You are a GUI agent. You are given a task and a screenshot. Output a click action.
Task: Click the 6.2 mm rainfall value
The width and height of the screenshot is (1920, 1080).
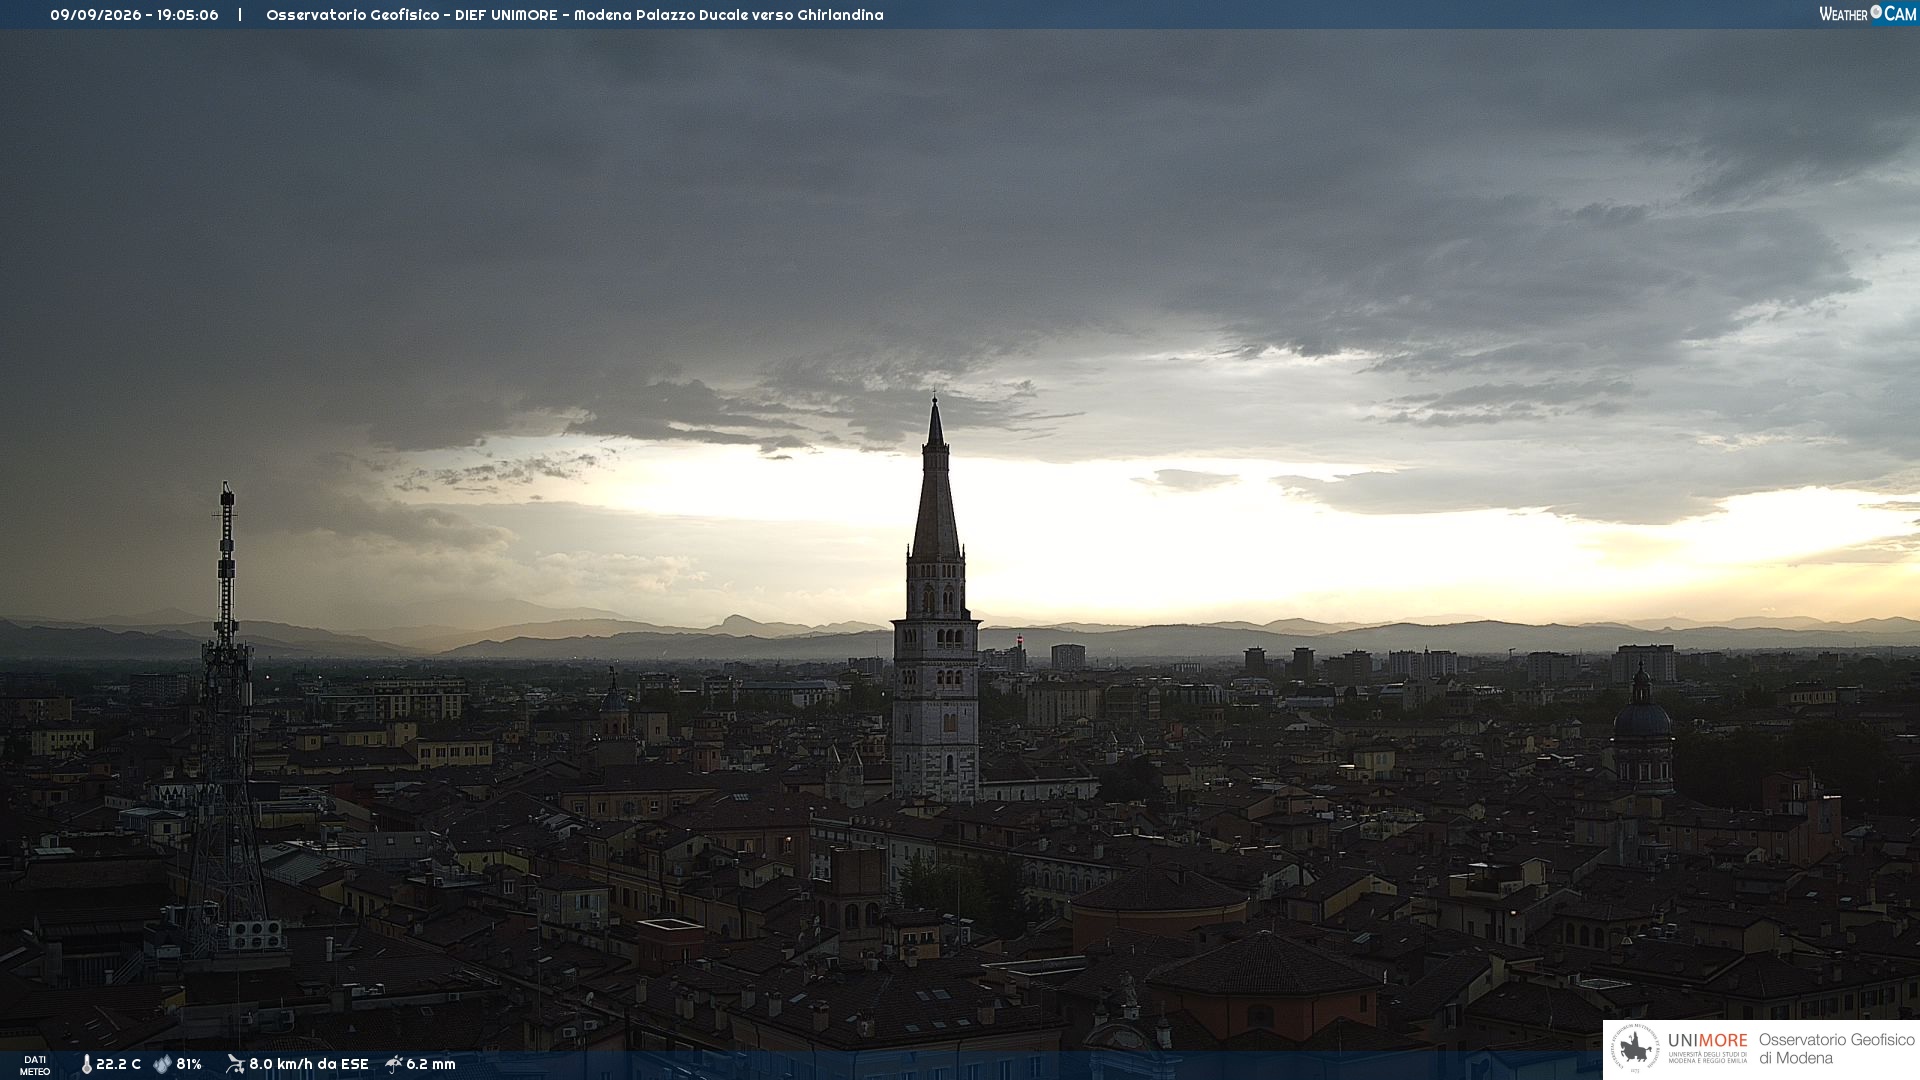(431, 1064)
